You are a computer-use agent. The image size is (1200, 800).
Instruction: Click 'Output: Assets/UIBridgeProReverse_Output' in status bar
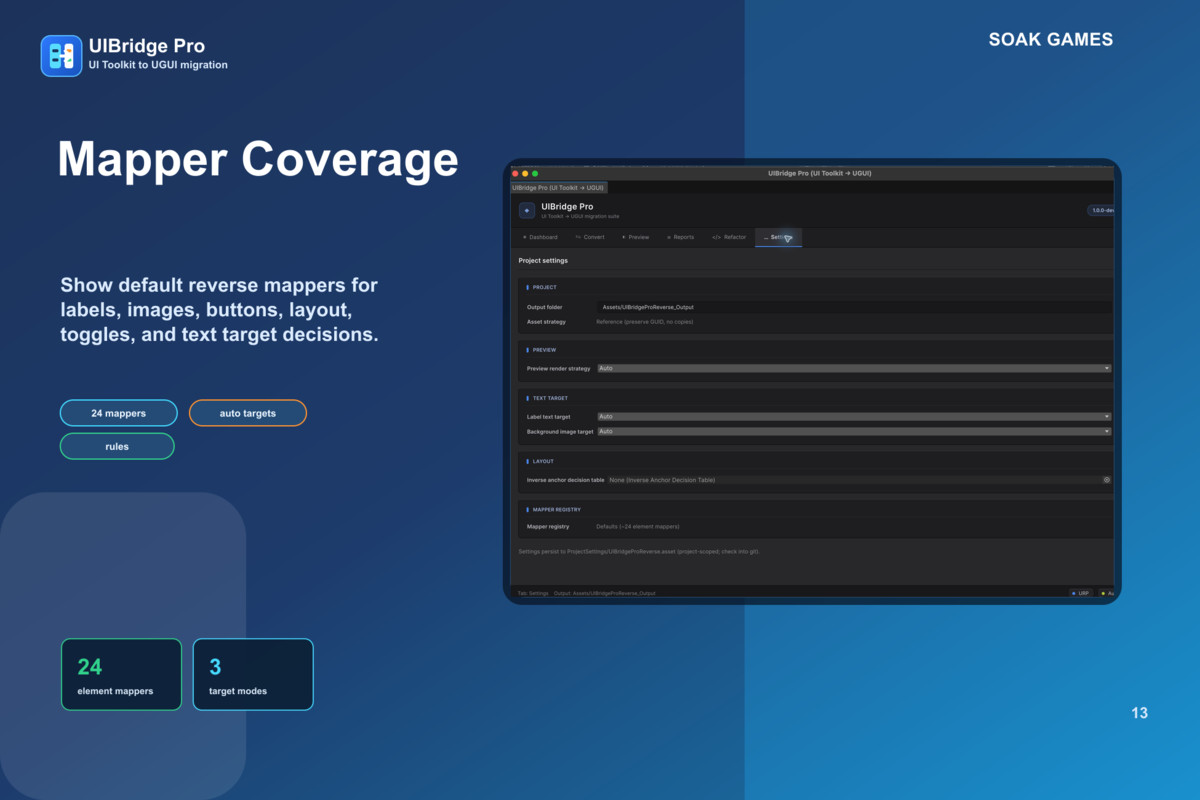tap(605, 593)
